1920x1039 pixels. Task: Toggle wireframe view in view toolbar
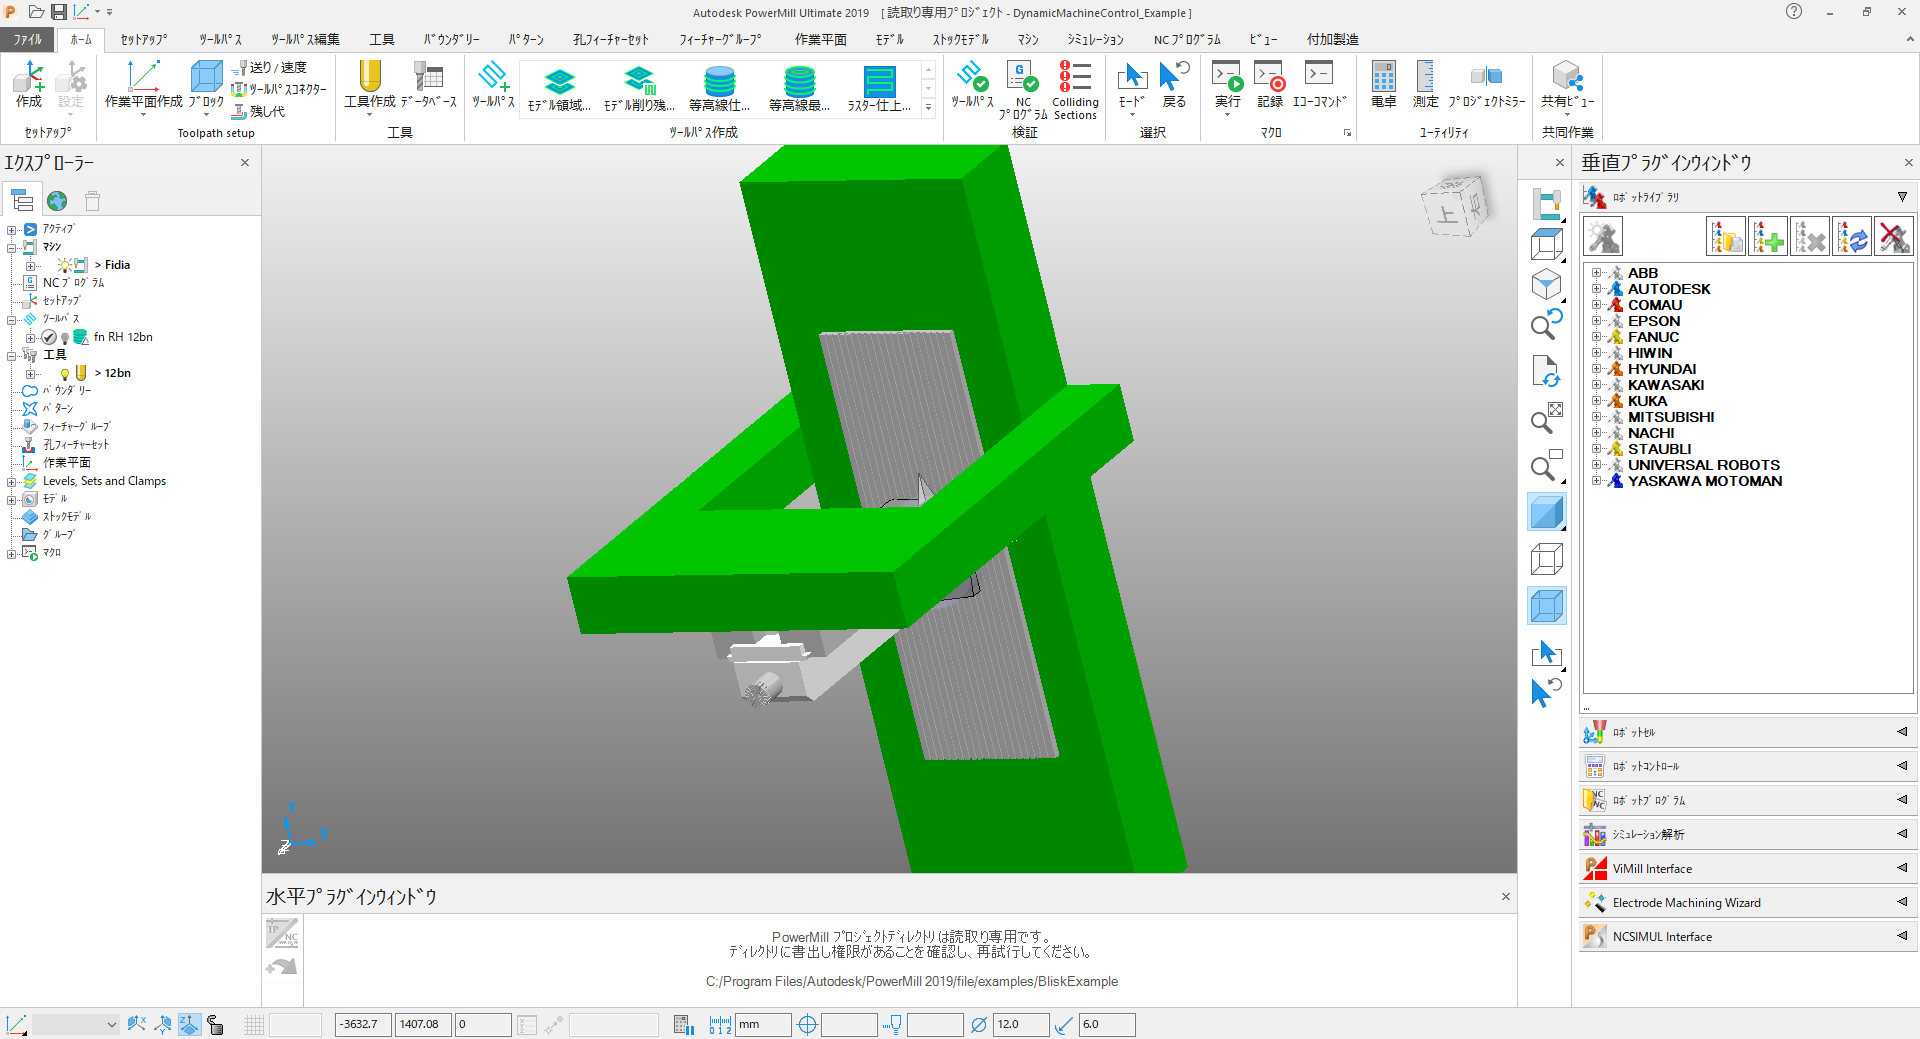click(x=1547, y=559)
